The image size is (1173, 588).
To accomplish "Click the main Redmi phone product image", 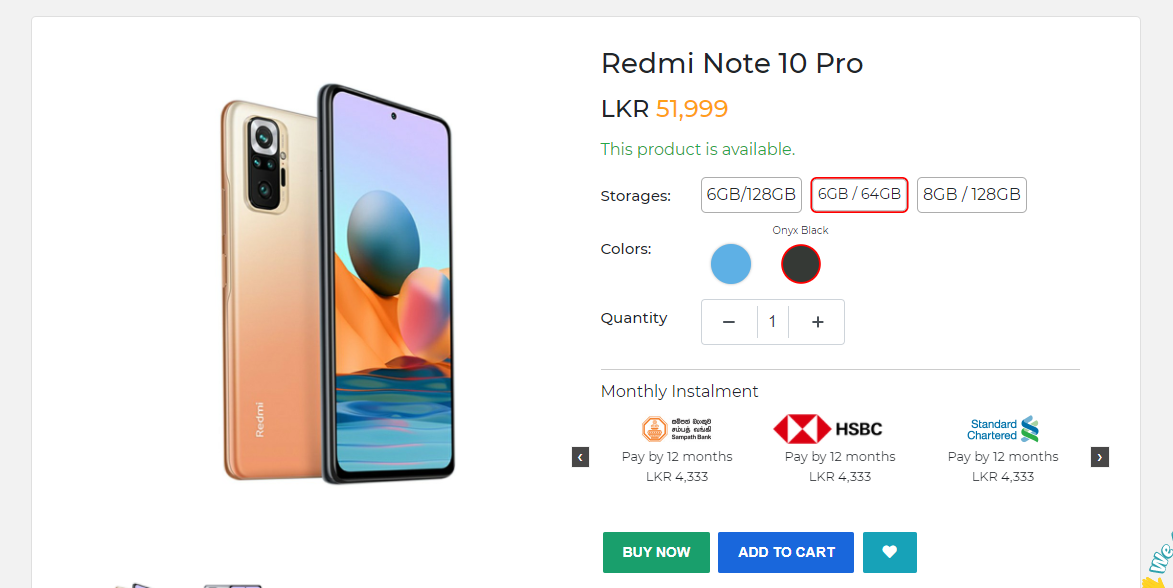I will [x=338, y=284].
